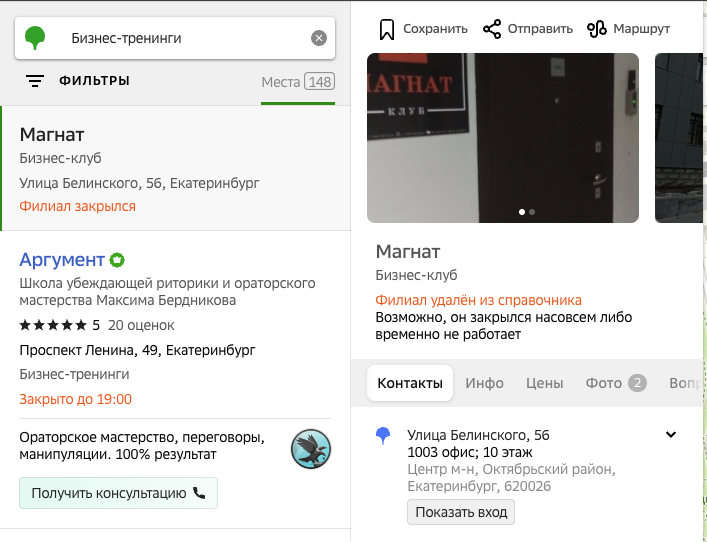Screen dimensions: 707x542
Task: Click the Показать вход button
Action: pos(461,512)
